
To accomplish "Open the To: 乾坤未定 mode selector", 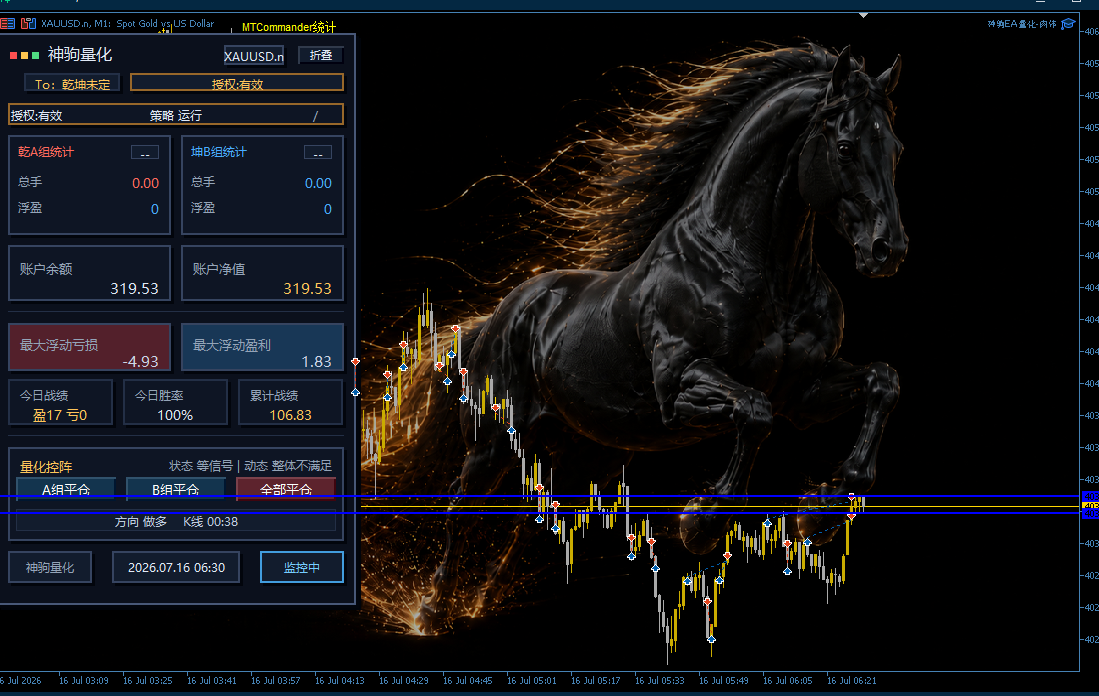I will [x=72, y=83].
